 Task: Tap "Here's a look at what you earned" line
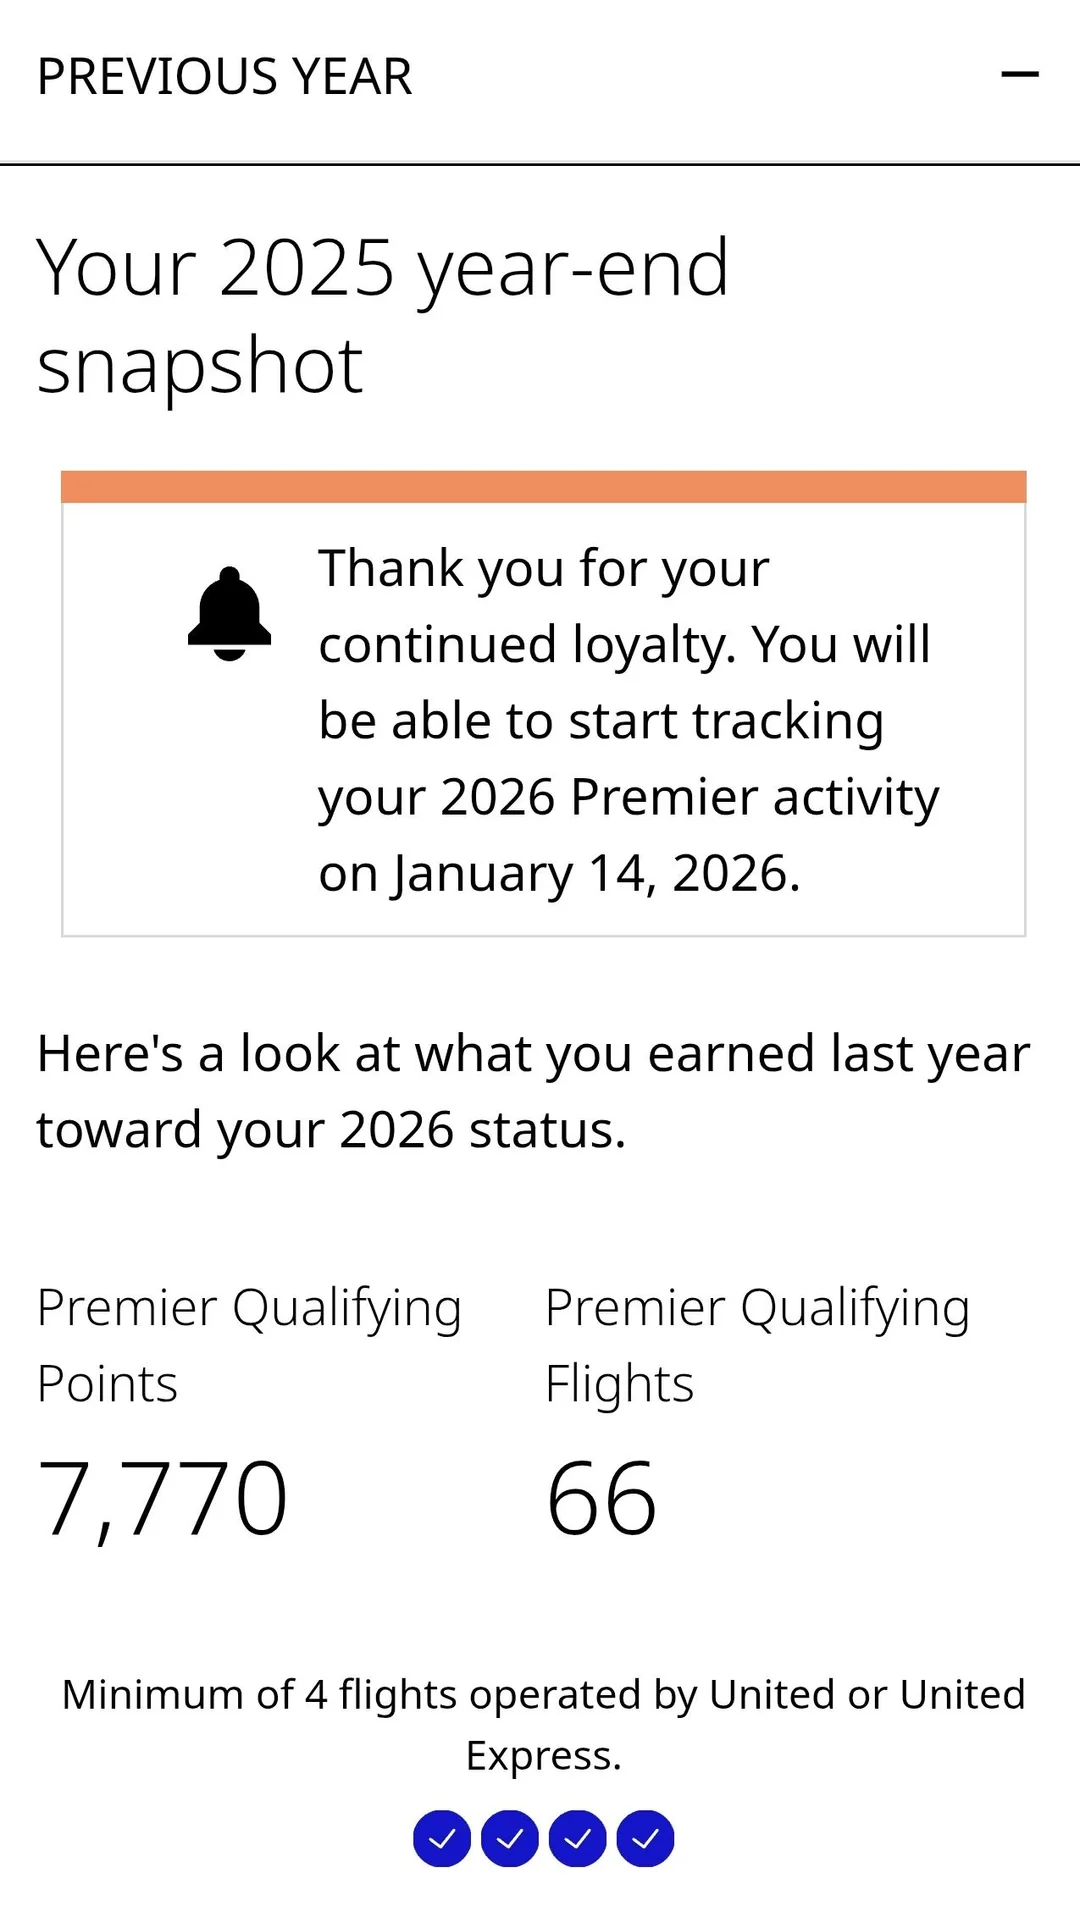click(533, 1054)
